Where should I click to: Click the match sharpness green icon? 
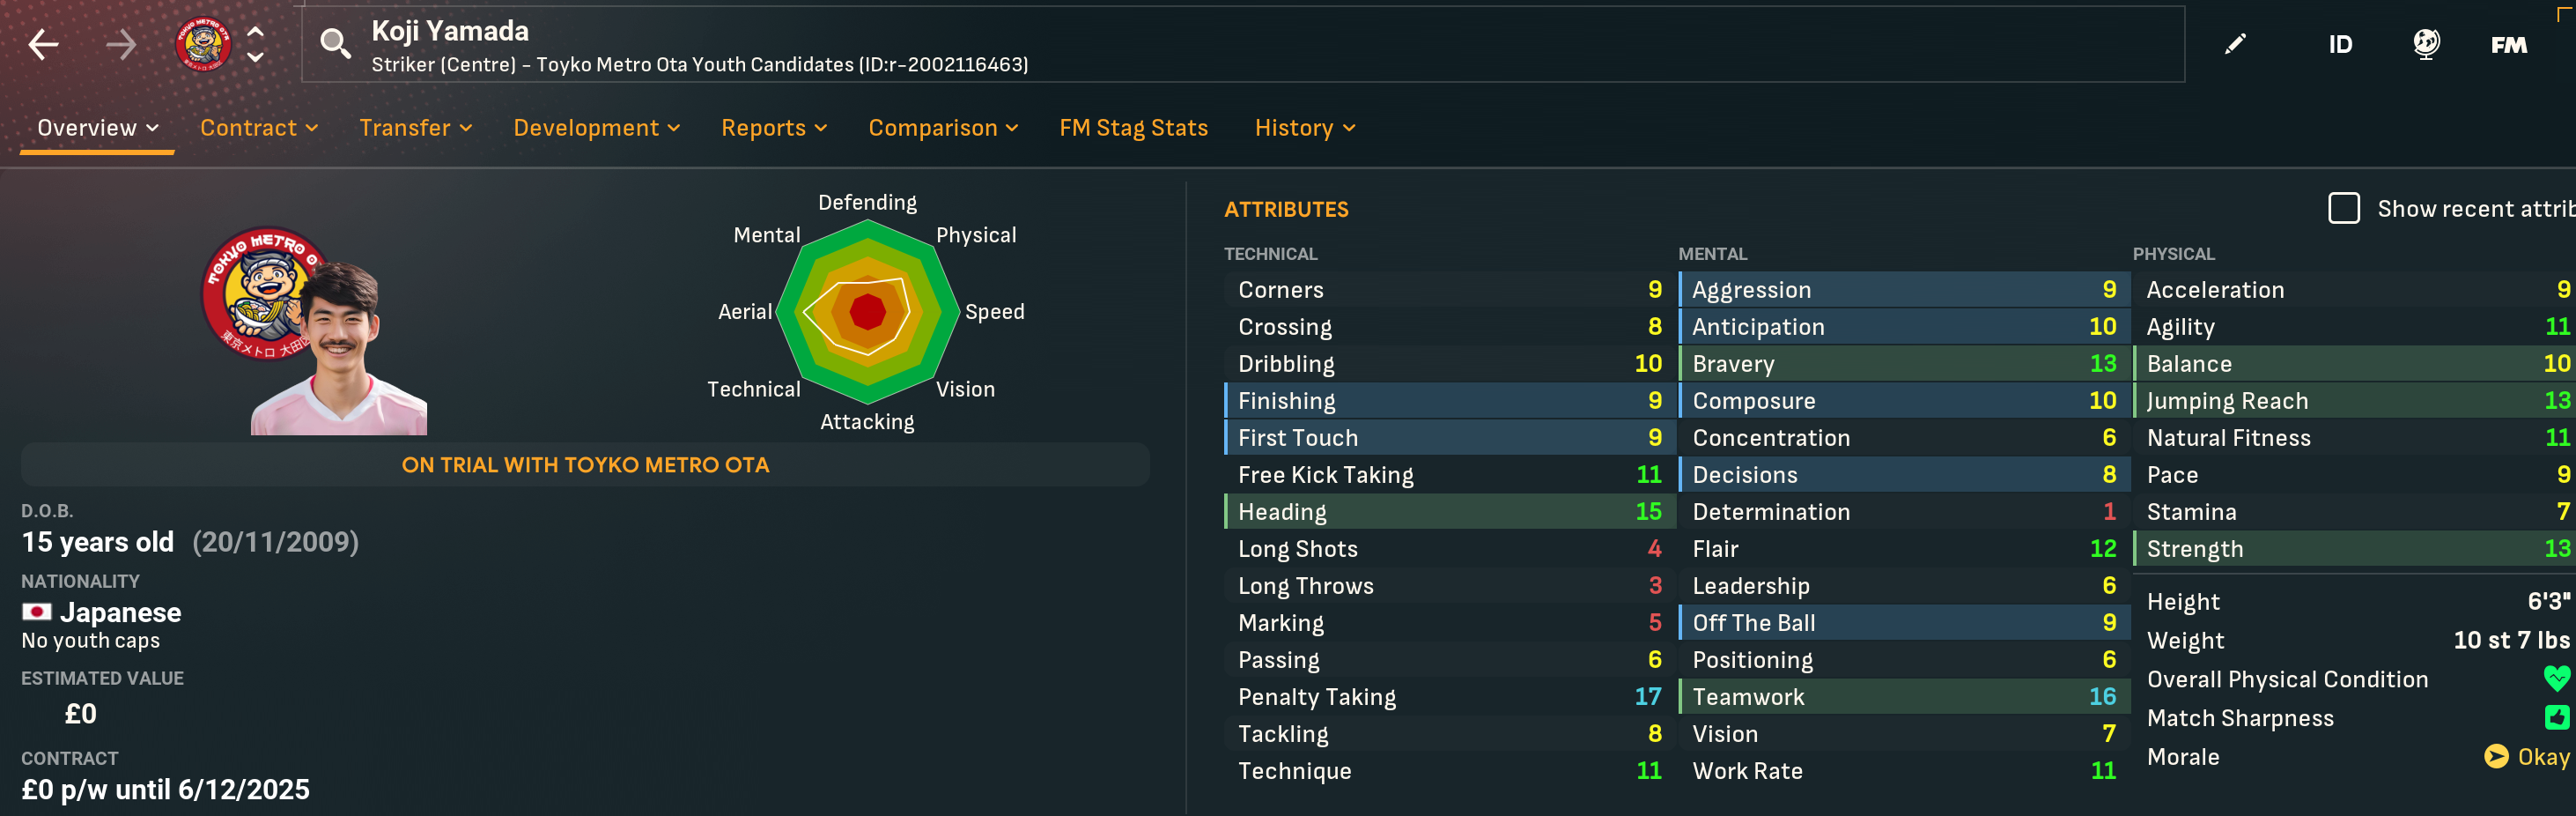point(2557,717)
